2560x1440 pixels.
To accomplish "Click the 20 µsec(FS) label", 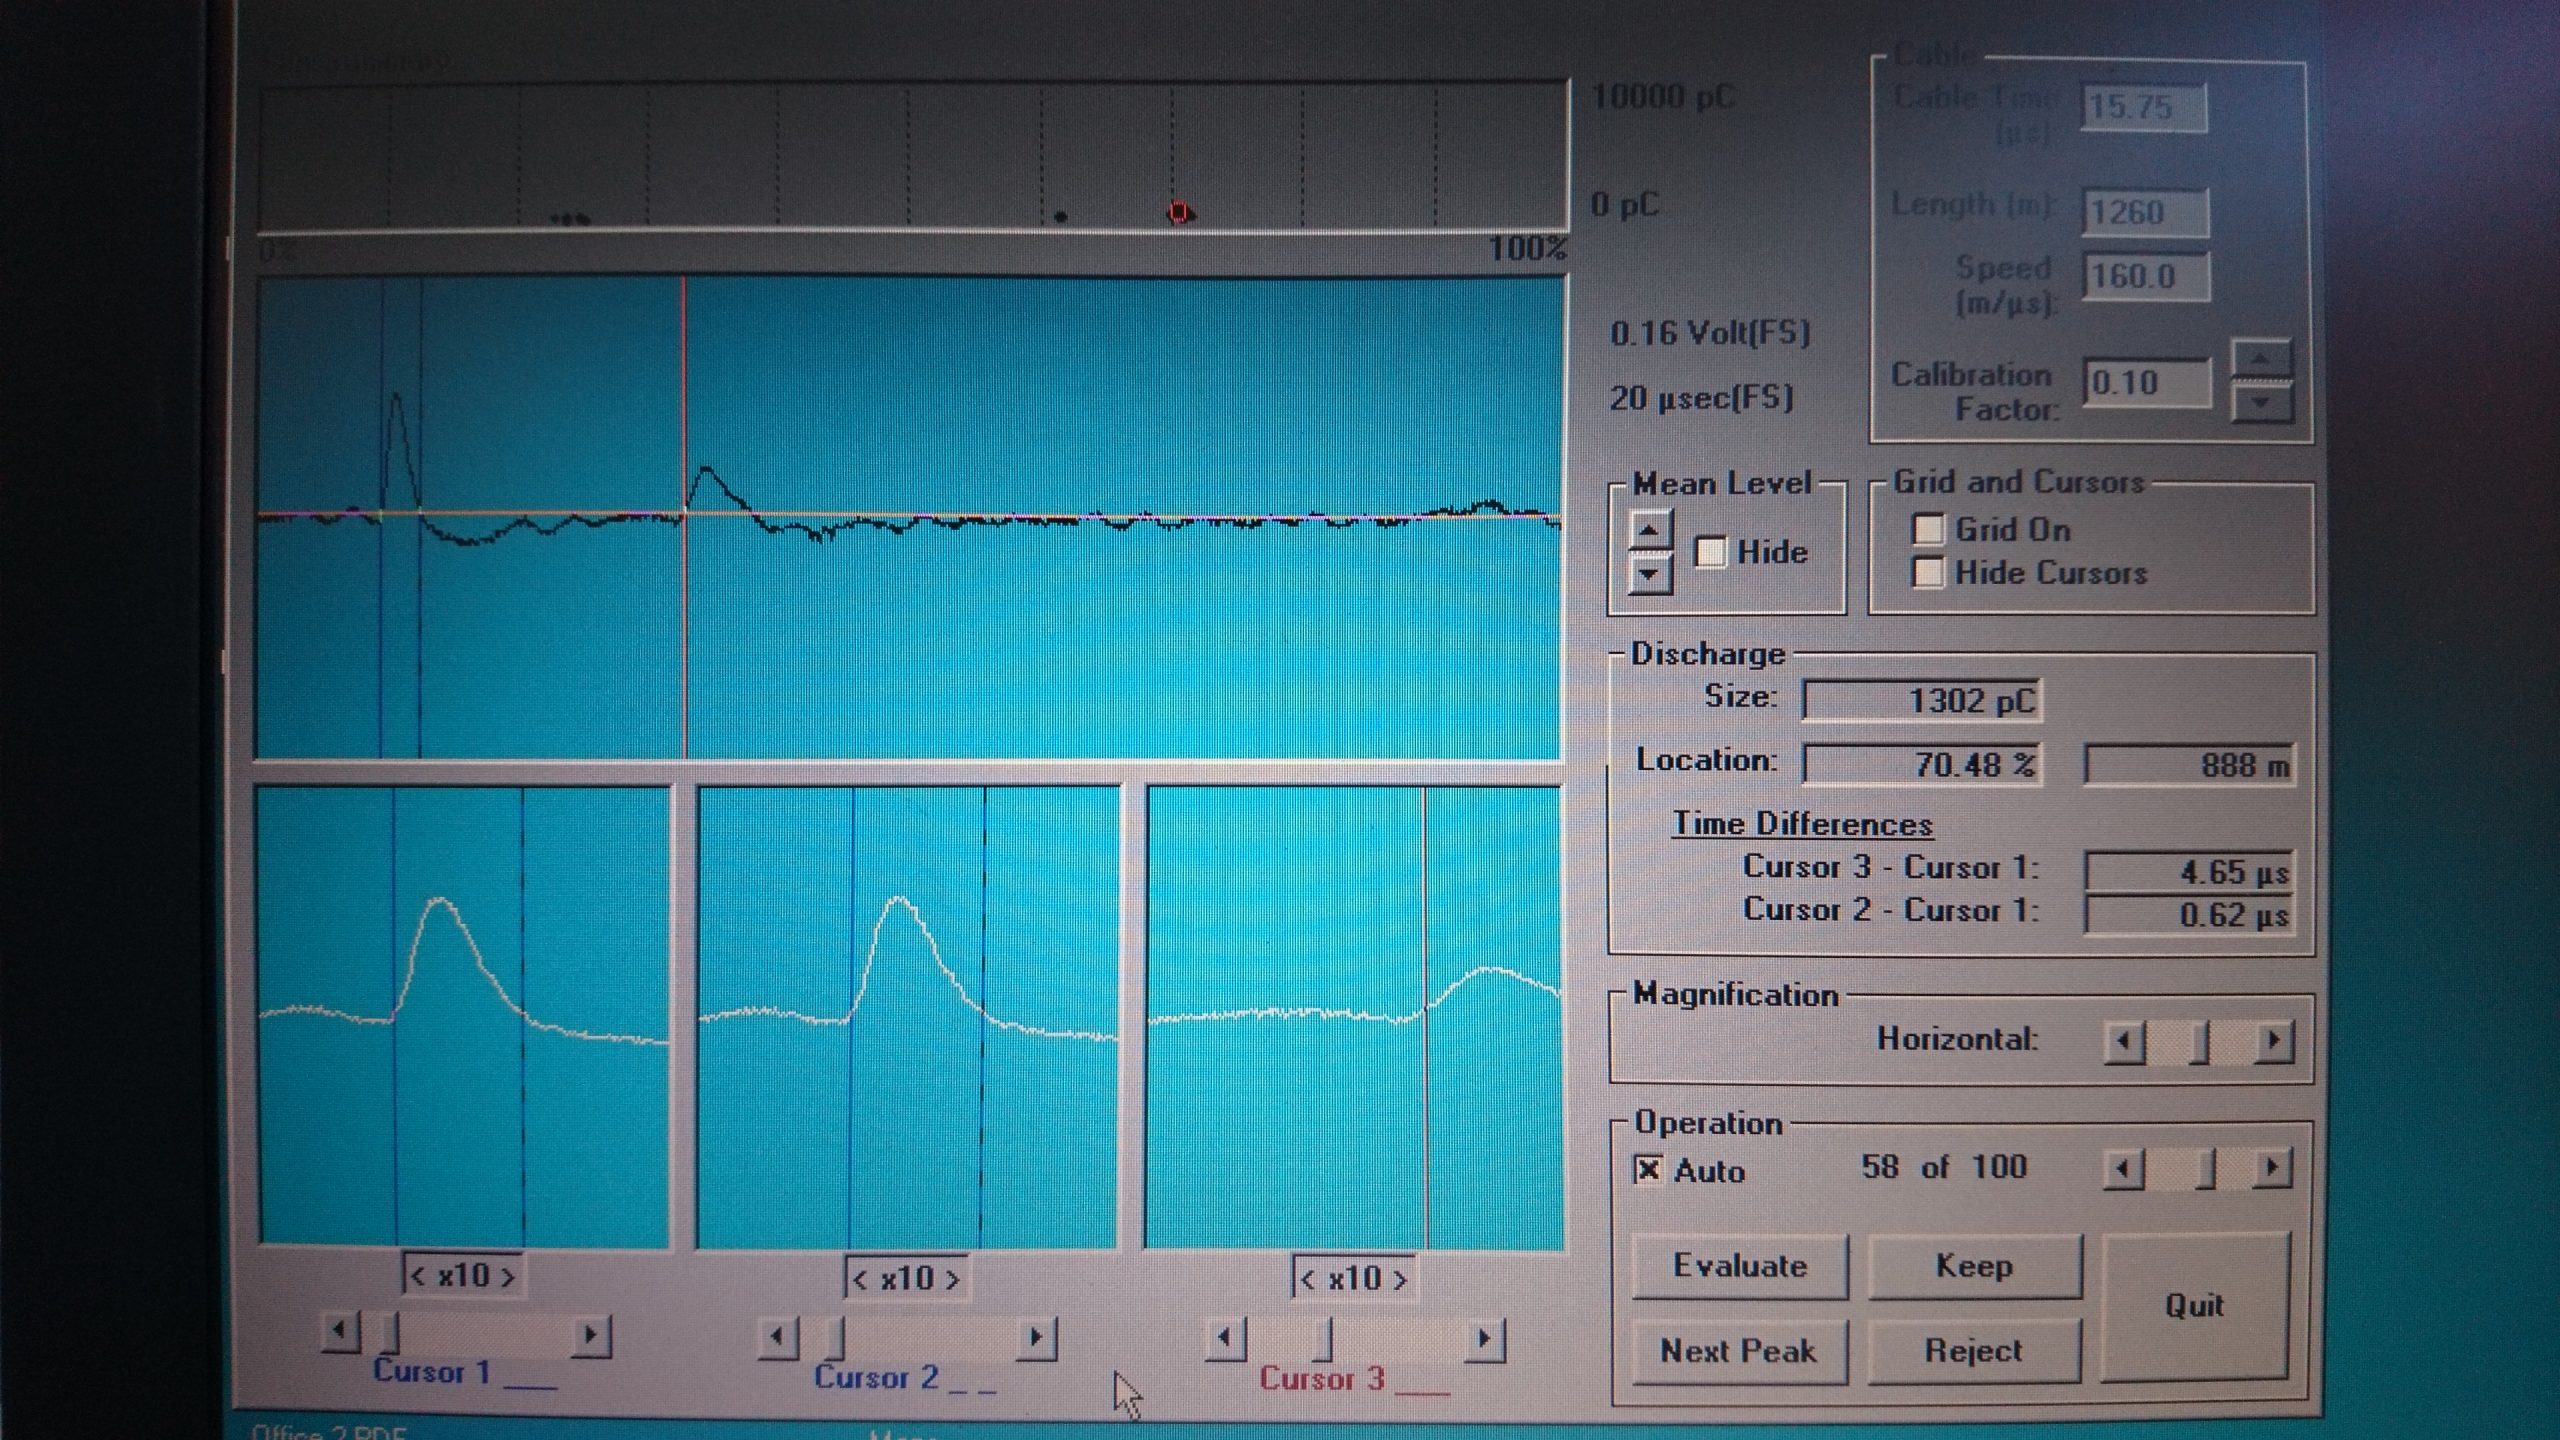I will [1701, 398].
